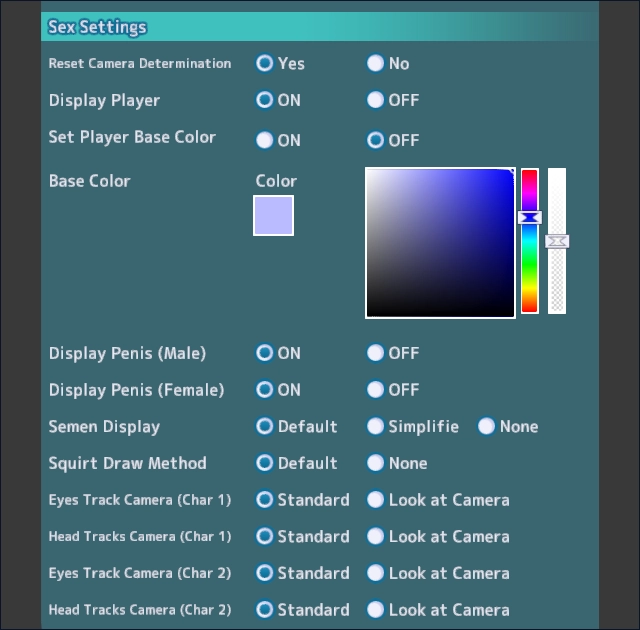Pick a shade in the saturation square
Viewport: 640px width, 630px height.
pos(440,243)
